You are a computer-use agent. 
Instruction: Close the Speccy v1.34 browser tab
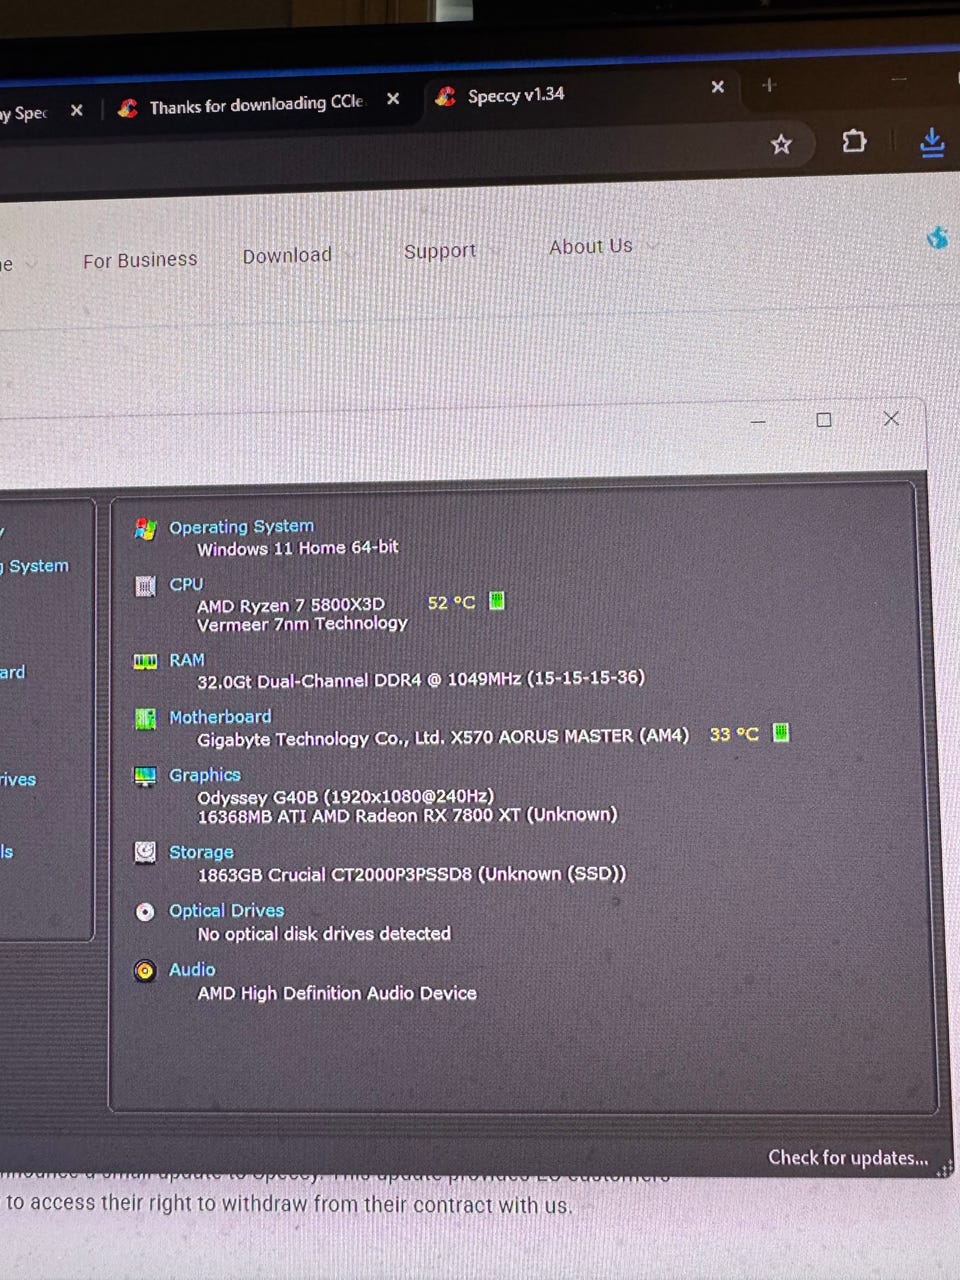pyautogui.click(x=717, y=87)
